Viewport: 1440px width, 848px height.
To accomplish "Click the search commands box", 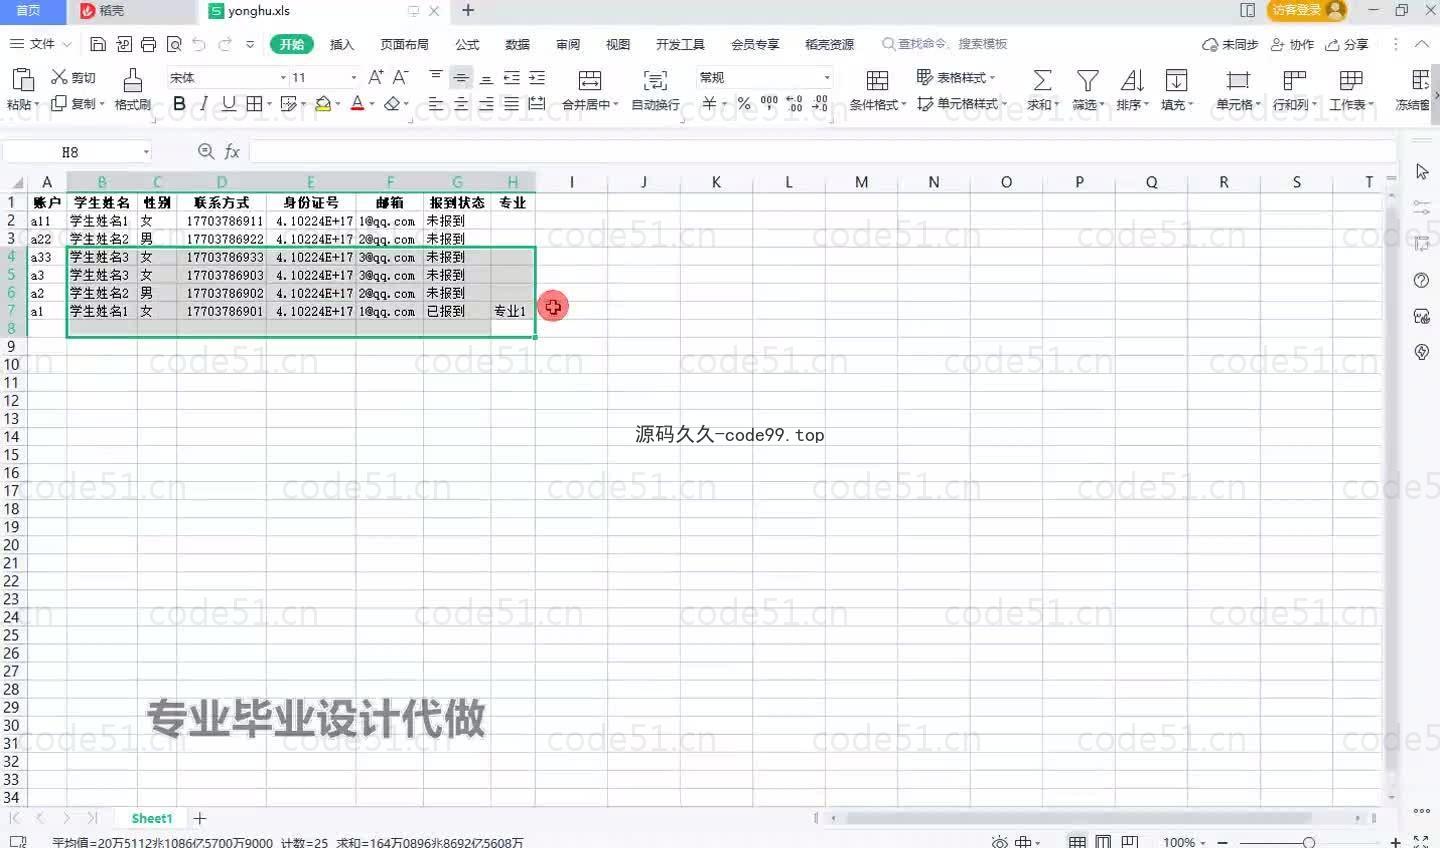I will pos(945,44).
